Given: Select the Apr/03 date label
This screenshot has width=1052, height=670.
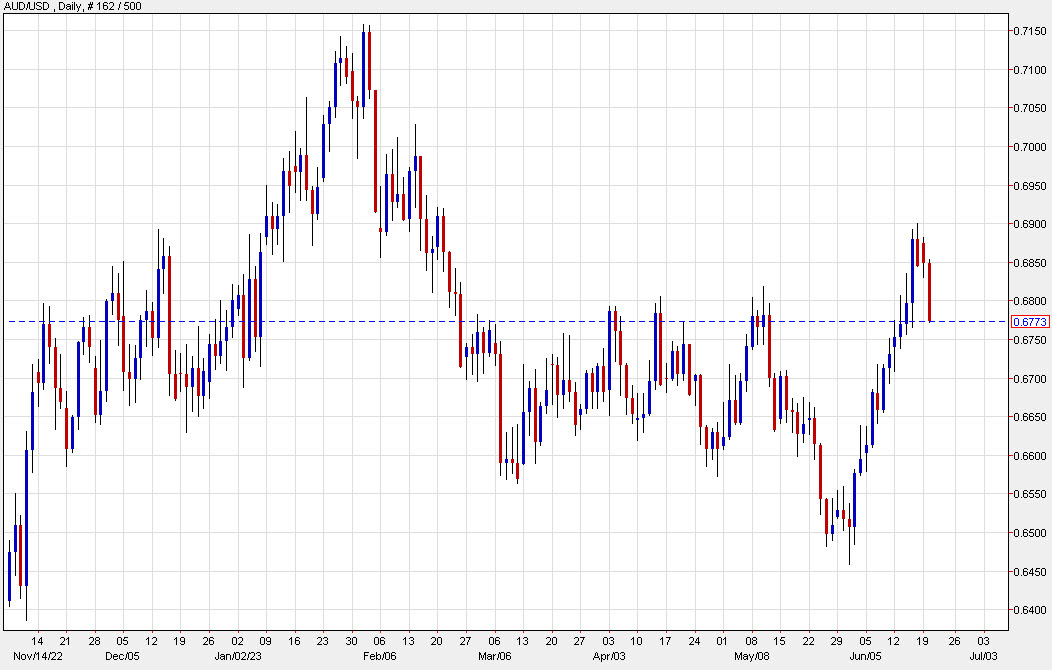Looking at the screenshot, I should 611,658.
